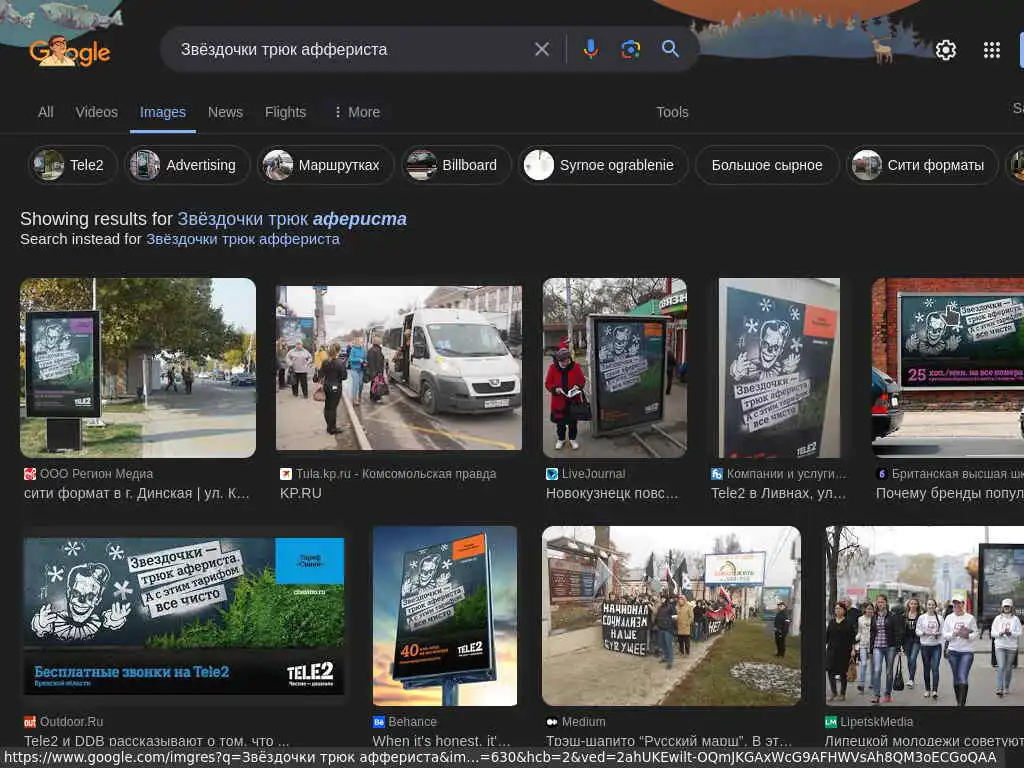Open Behance billboard mockup thumbnail

445,616
